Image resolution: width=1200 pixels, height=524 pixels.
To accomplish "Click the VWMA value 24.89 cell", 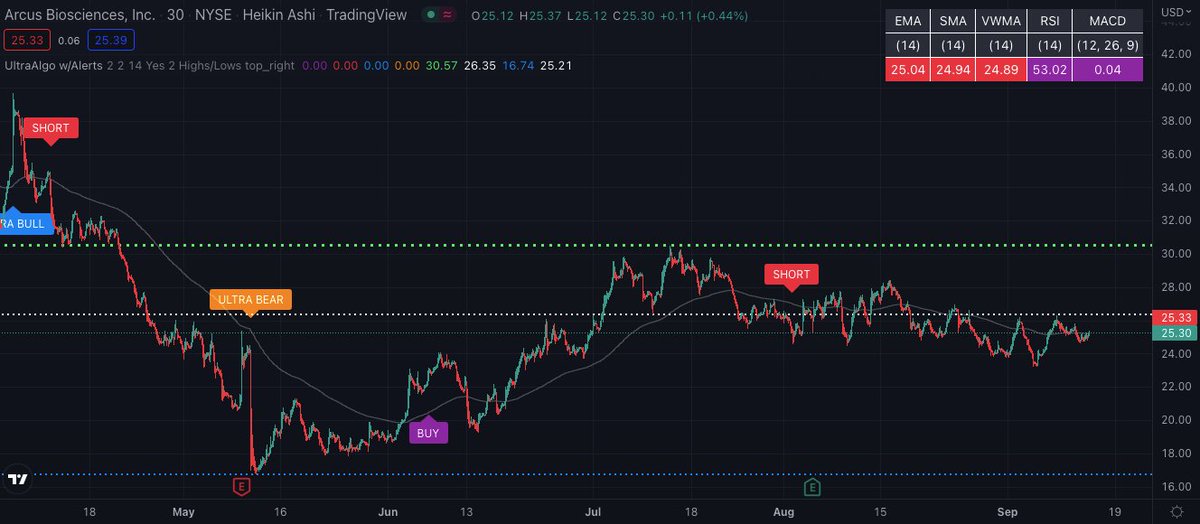I will tap(1002, 70).
